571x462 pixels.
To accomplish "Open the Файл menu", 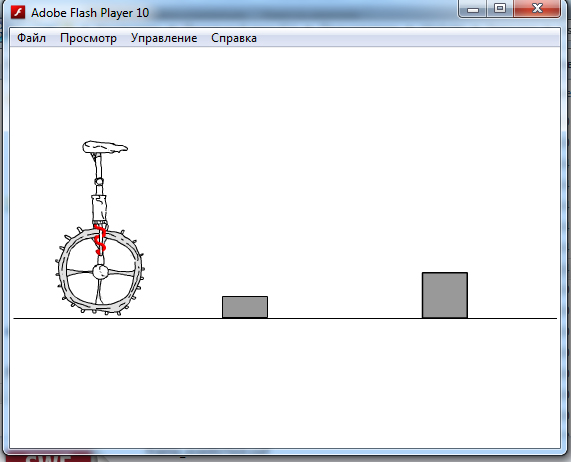I will (31, 38).
